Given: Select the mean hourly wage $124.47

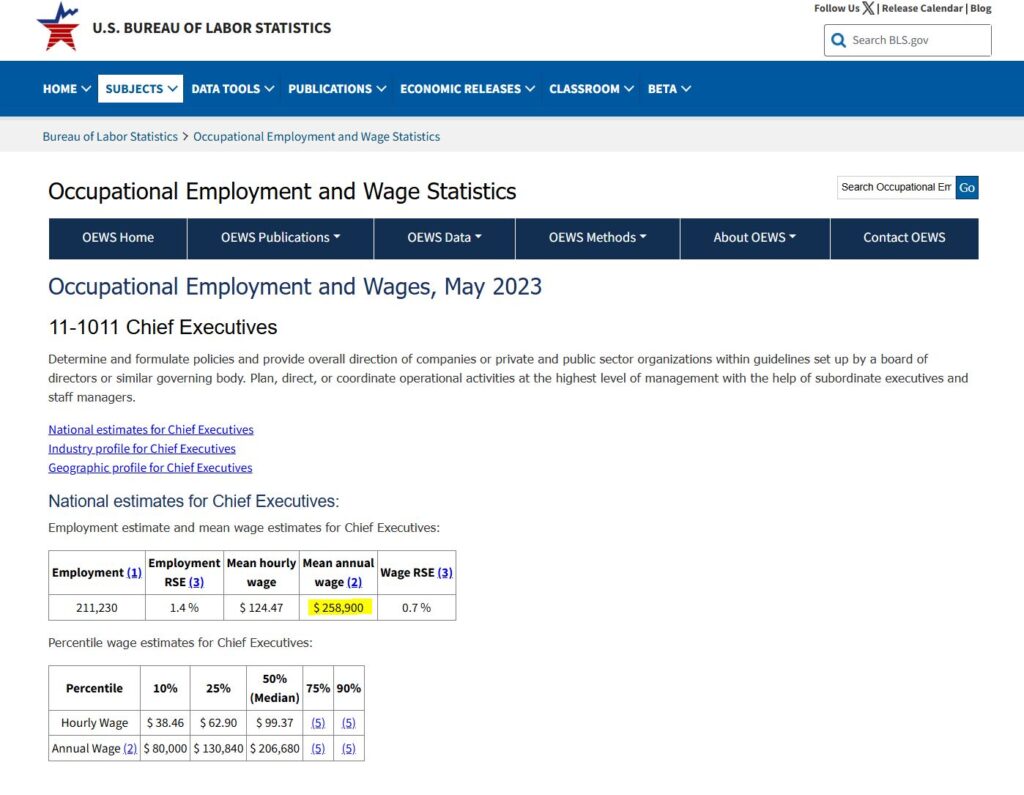Looking at the screenshot, I should click(x=261, y=608).
